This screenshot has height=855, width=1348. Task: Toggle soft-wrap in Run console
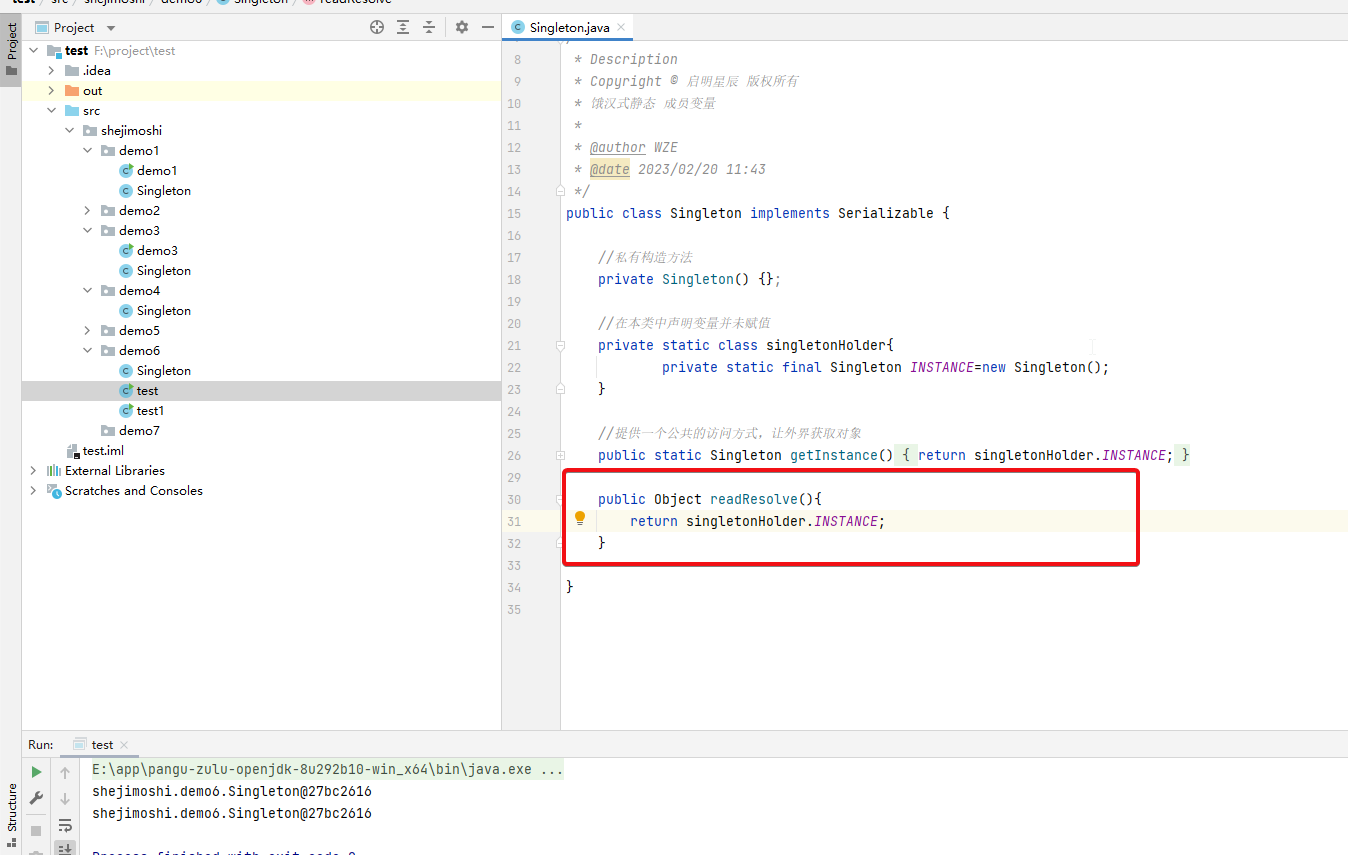[x=65, y=825]
